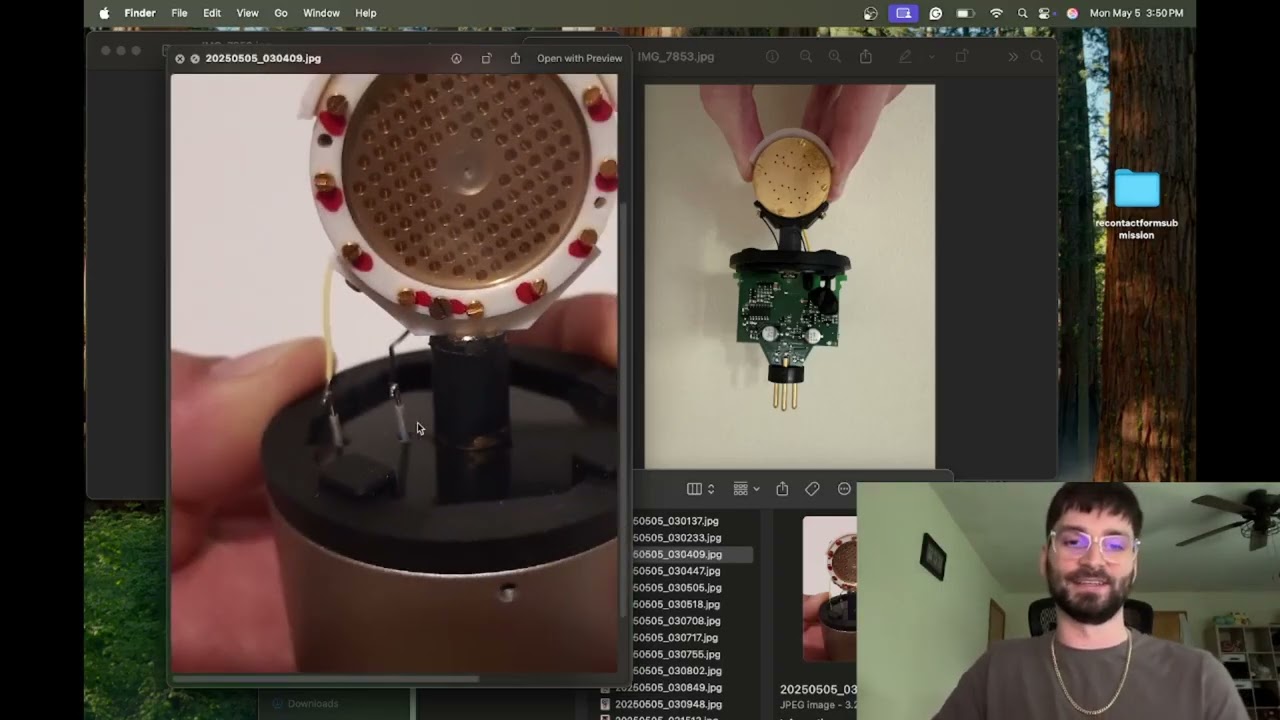Open the Apple menu
1280x720 pixels.
(104, 13)
